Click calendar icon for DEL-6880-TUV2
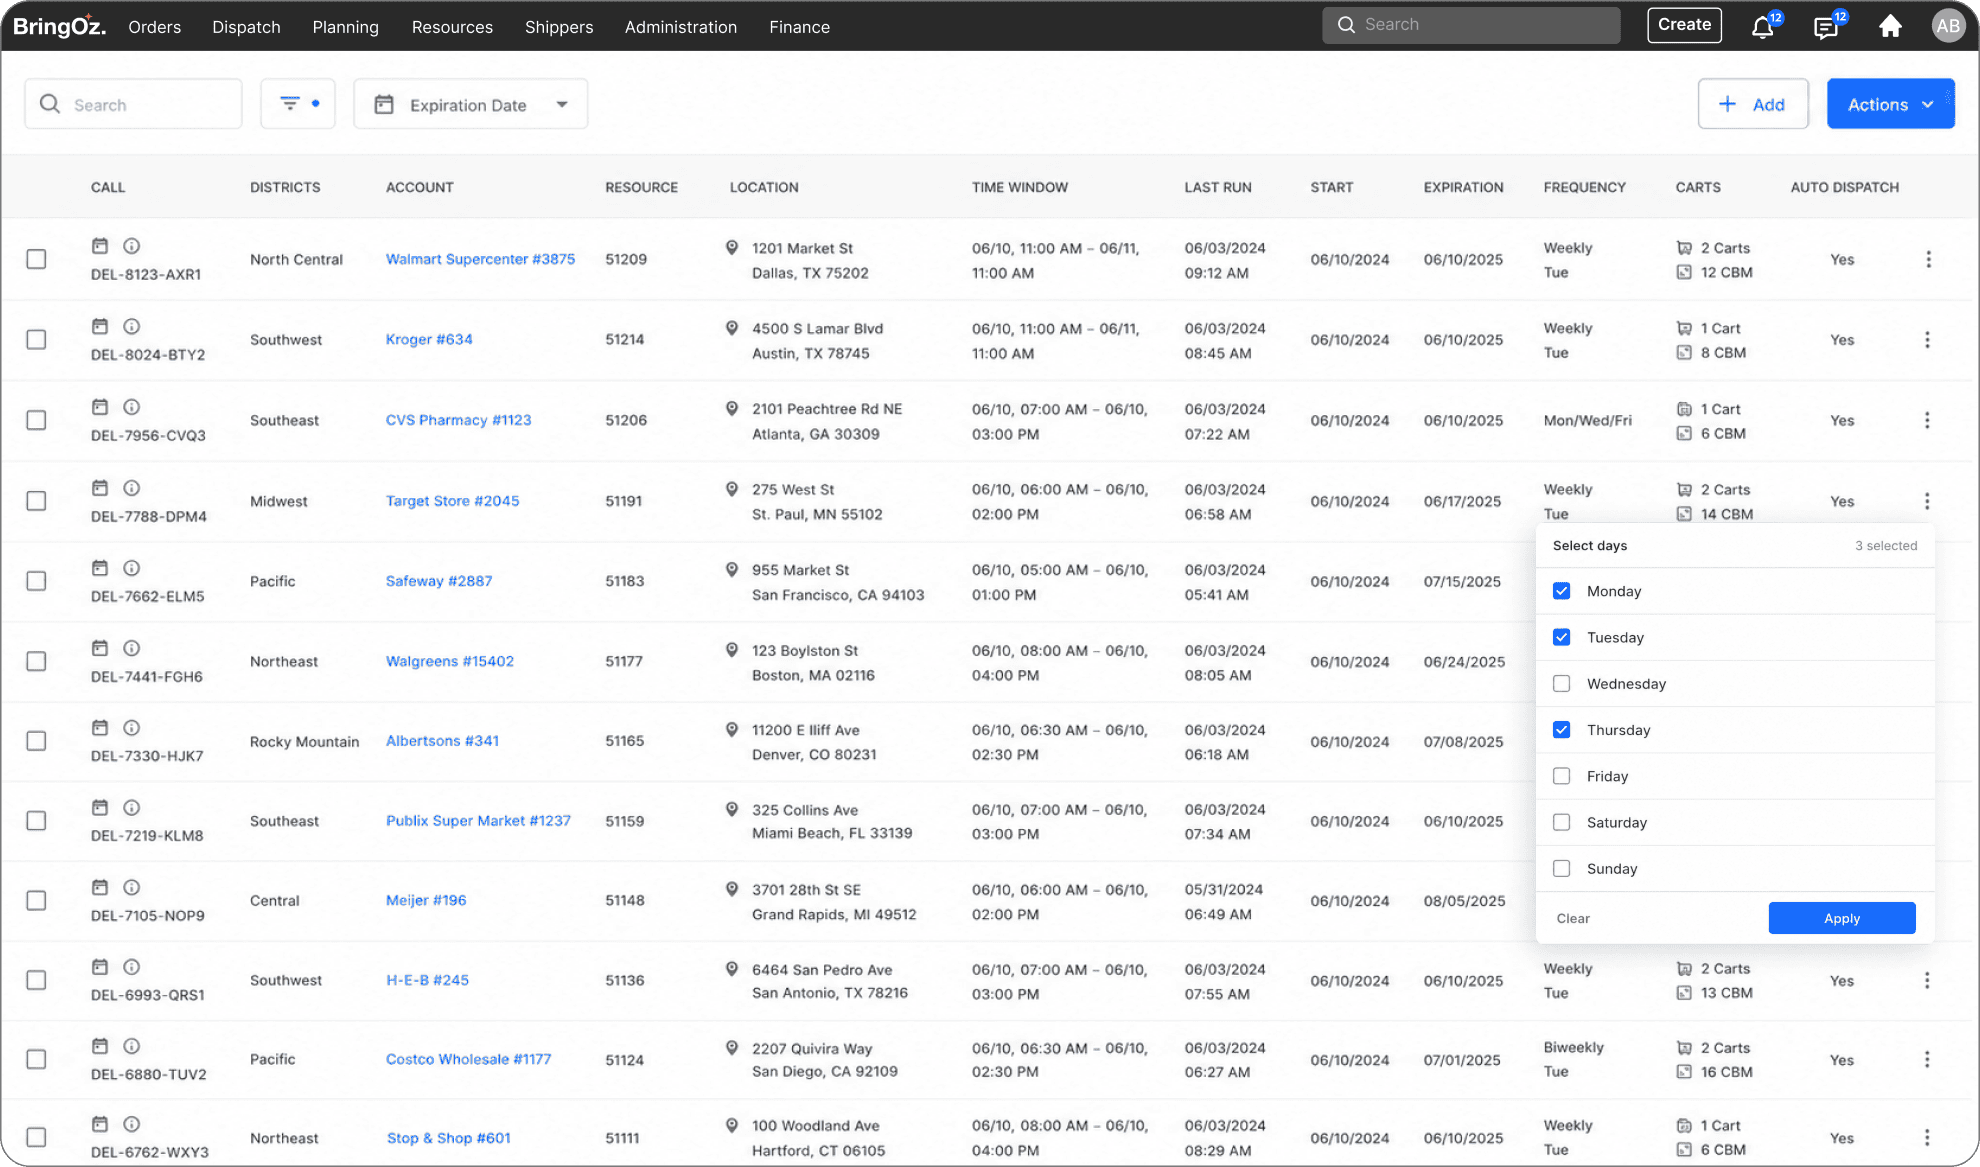 (100, 1046)
